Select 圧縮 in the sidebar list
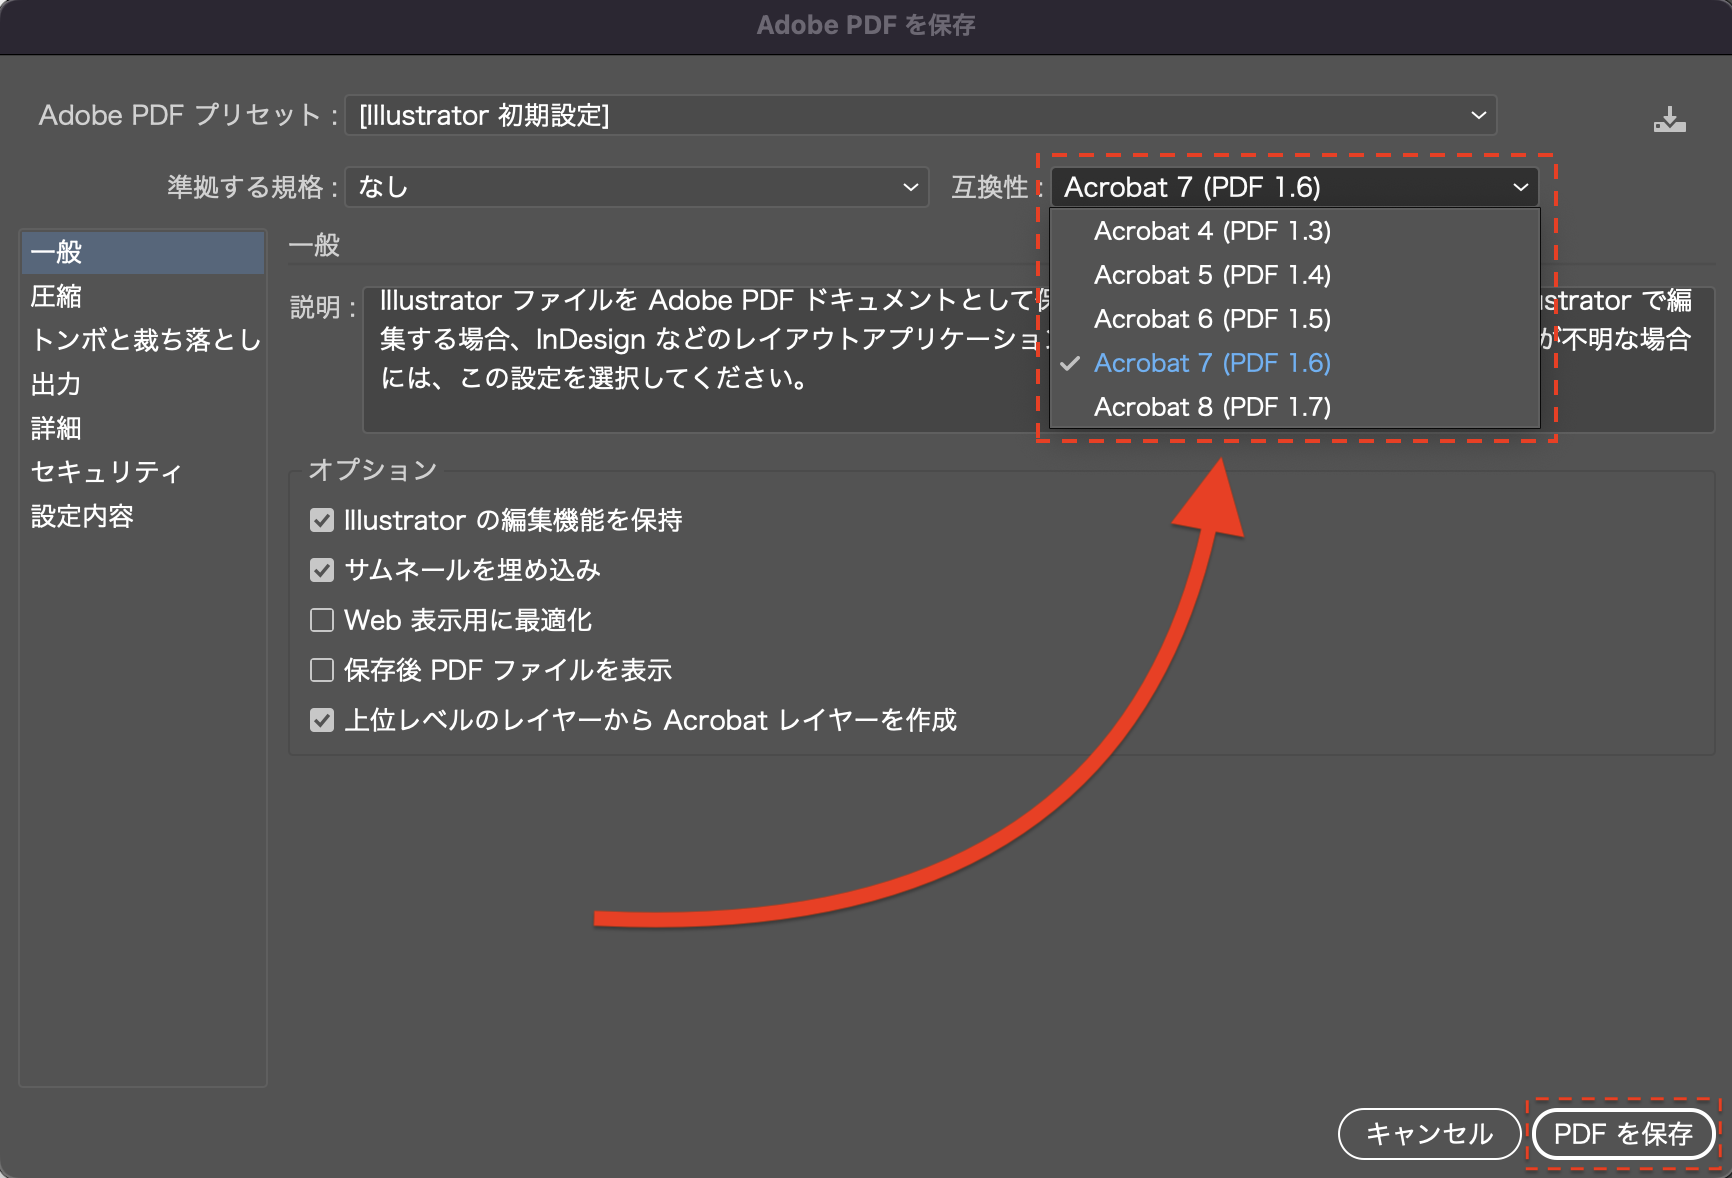1732x1178 pixels. [143, 296]
